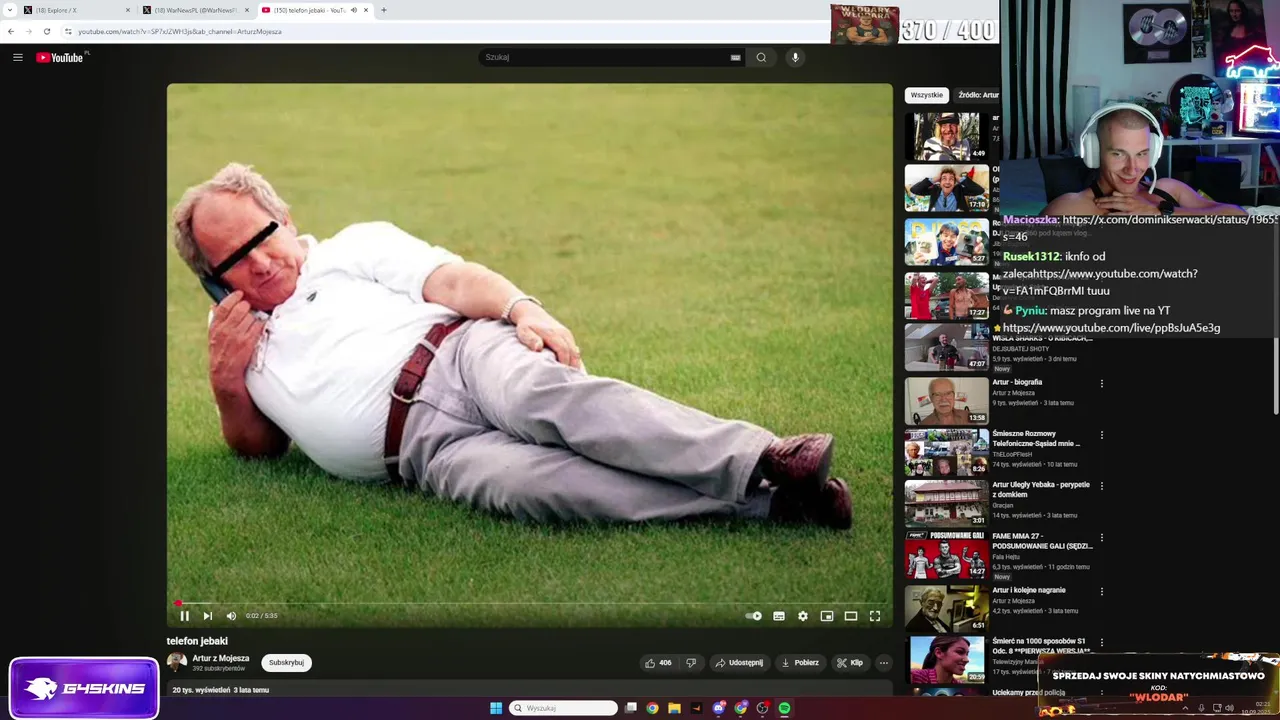Select the Źródło: Artur filter chip
The image size is (1280, 720).
978,95
